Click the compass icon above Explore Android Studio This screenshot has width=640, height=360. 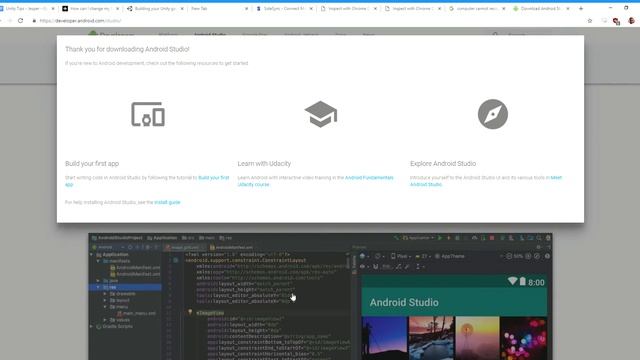coord(493,114)
